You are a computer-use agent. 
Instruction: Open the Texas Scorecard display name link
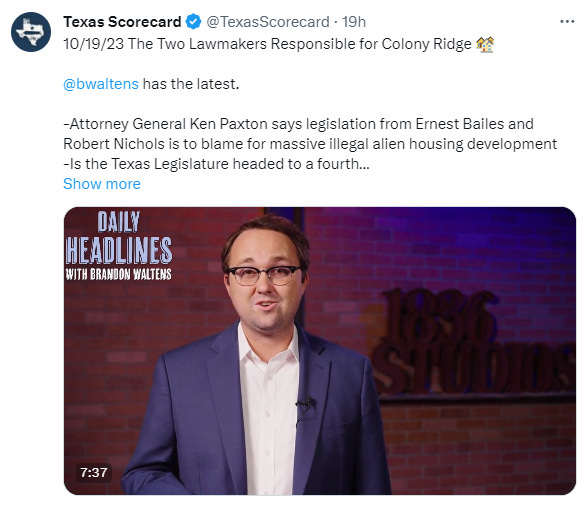(x=122, y=22)
